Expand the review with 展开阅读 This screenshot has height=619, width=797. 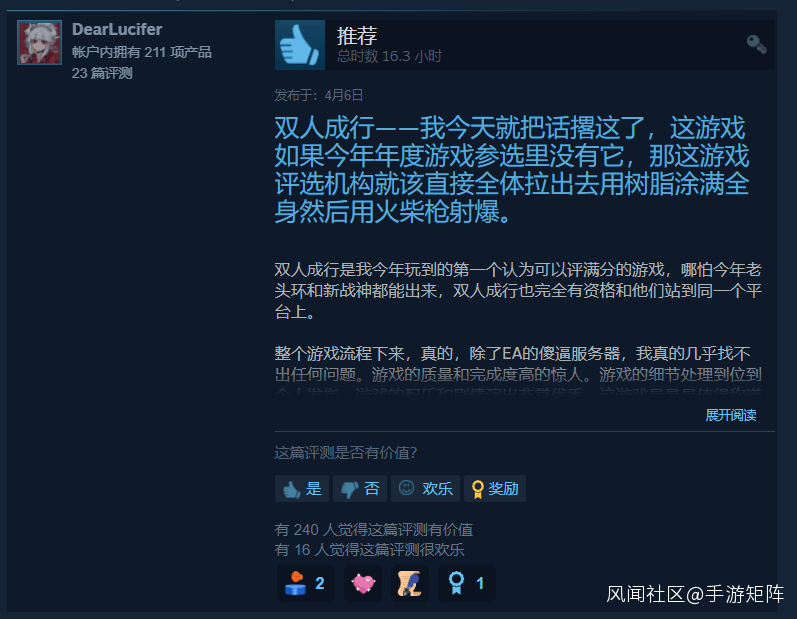pyautogui.click(x=730, y=415)
